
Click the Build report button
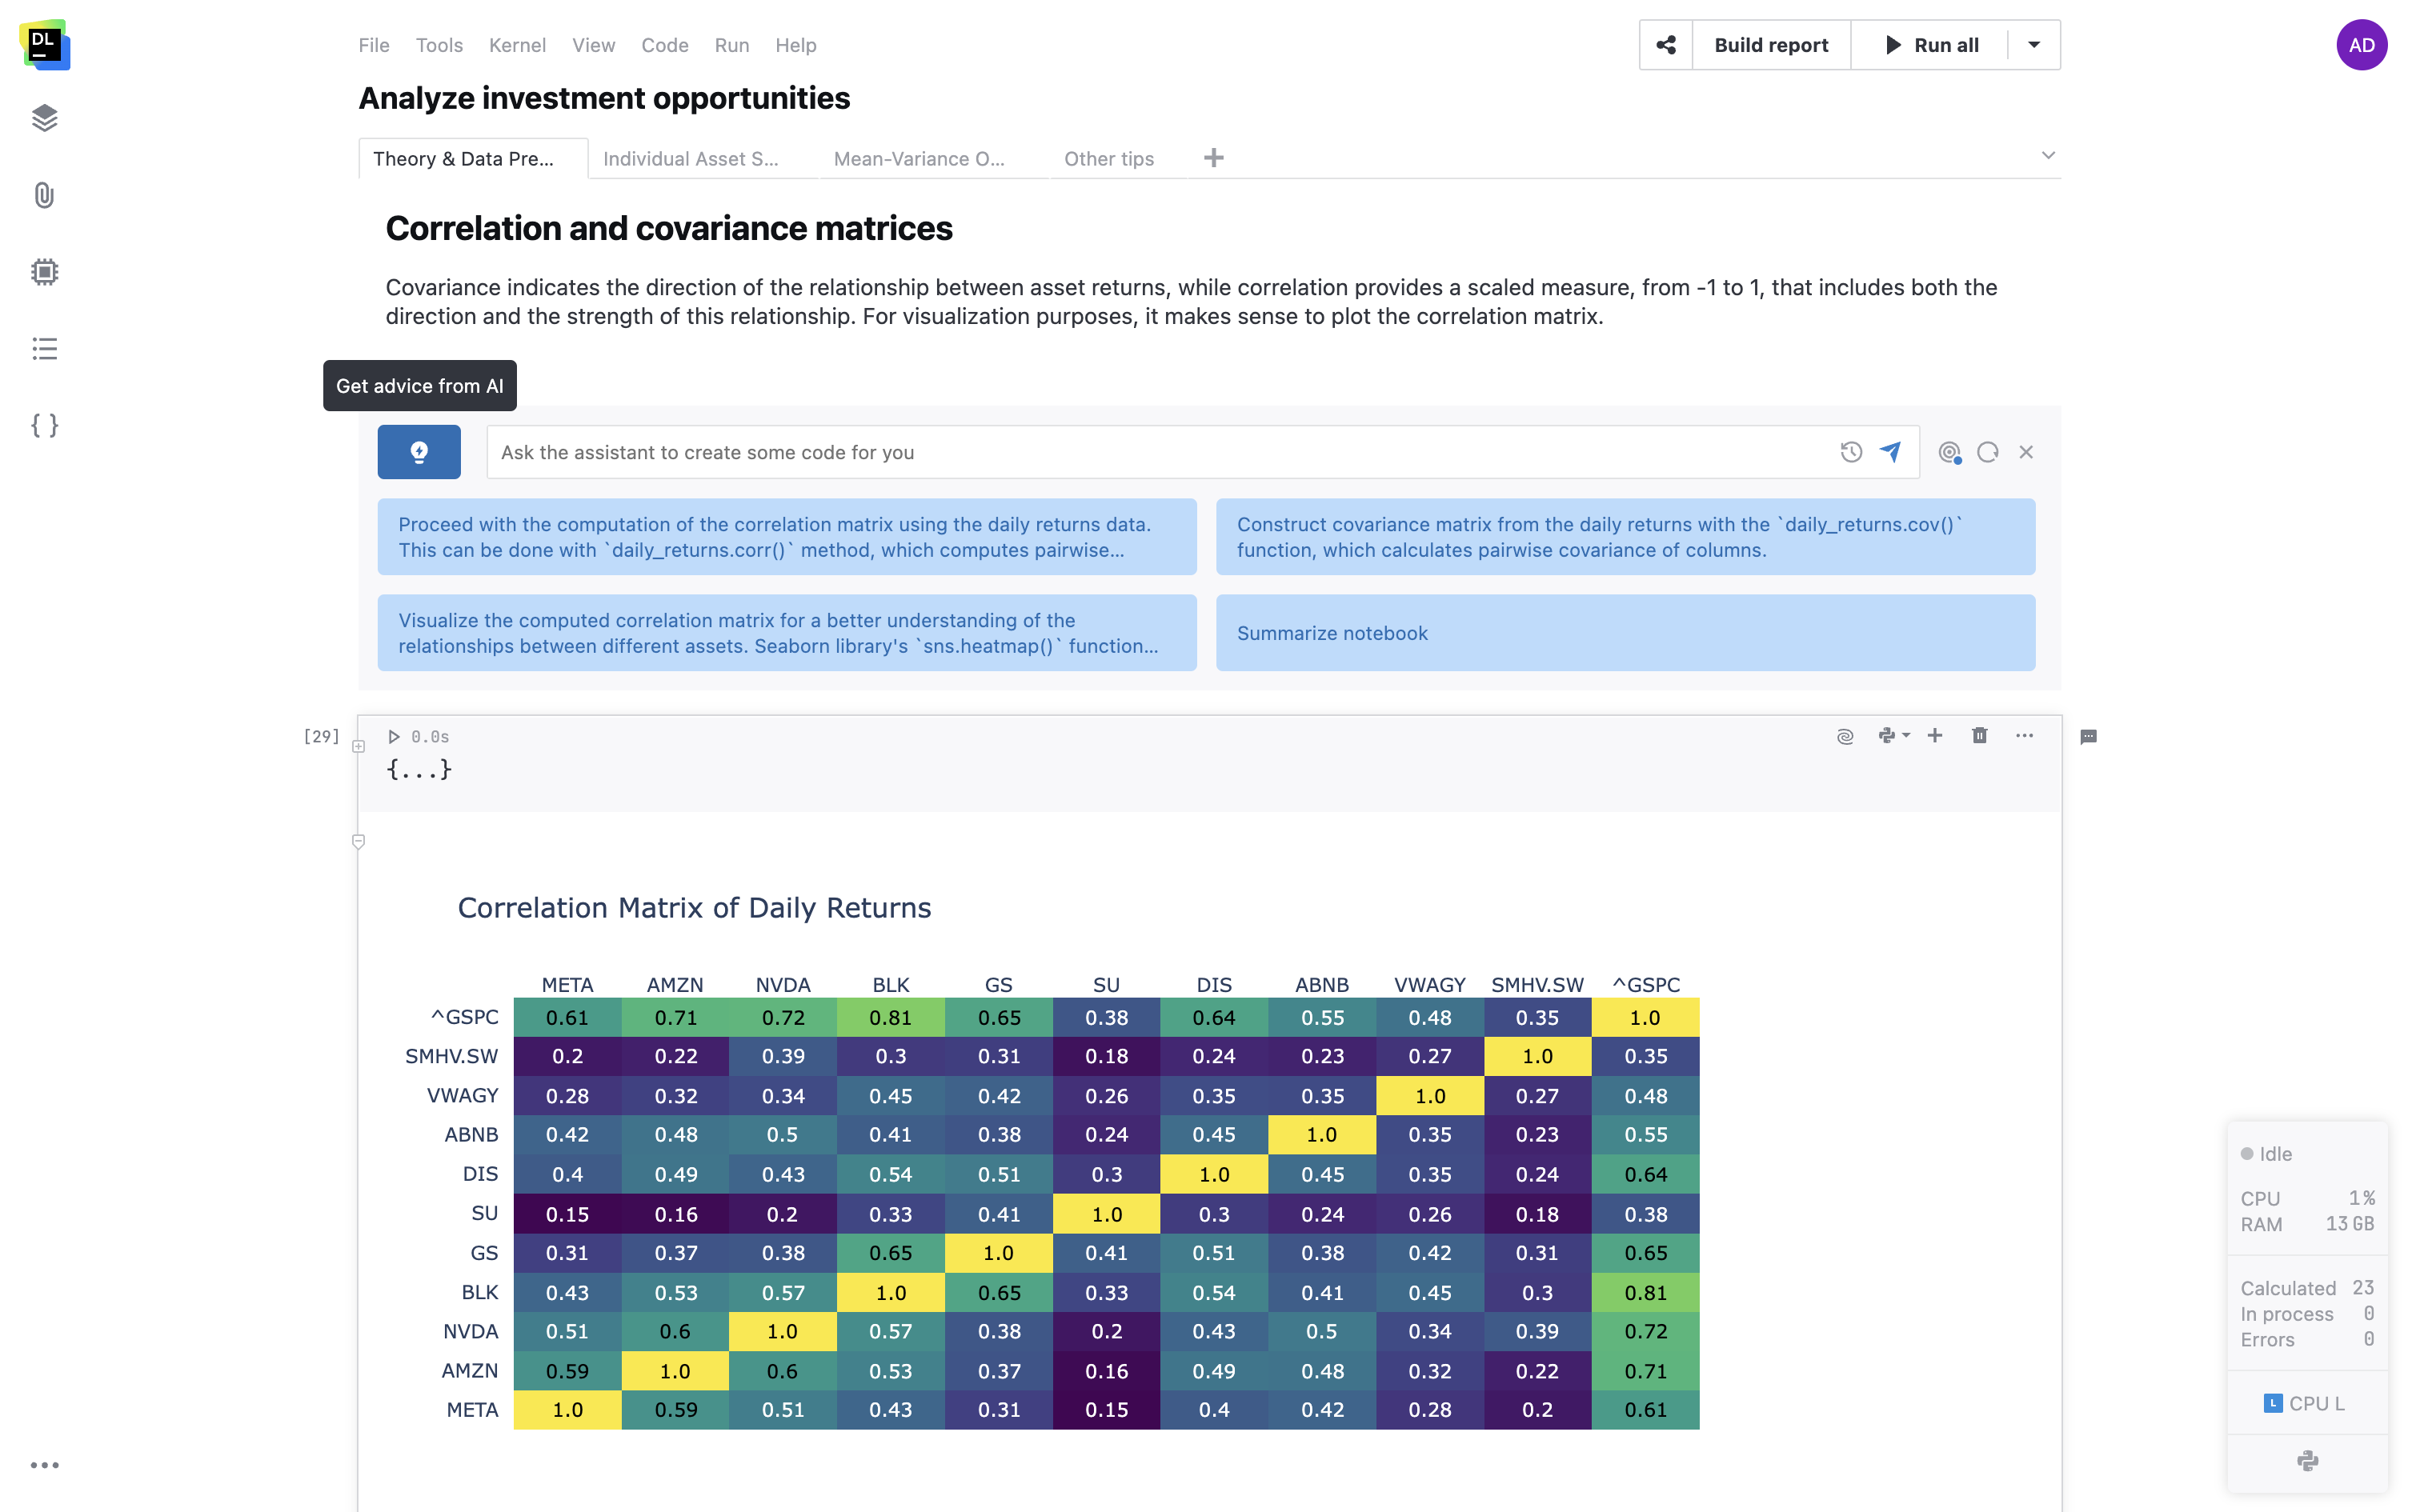pyautogui.click(x=1771, y=44)
